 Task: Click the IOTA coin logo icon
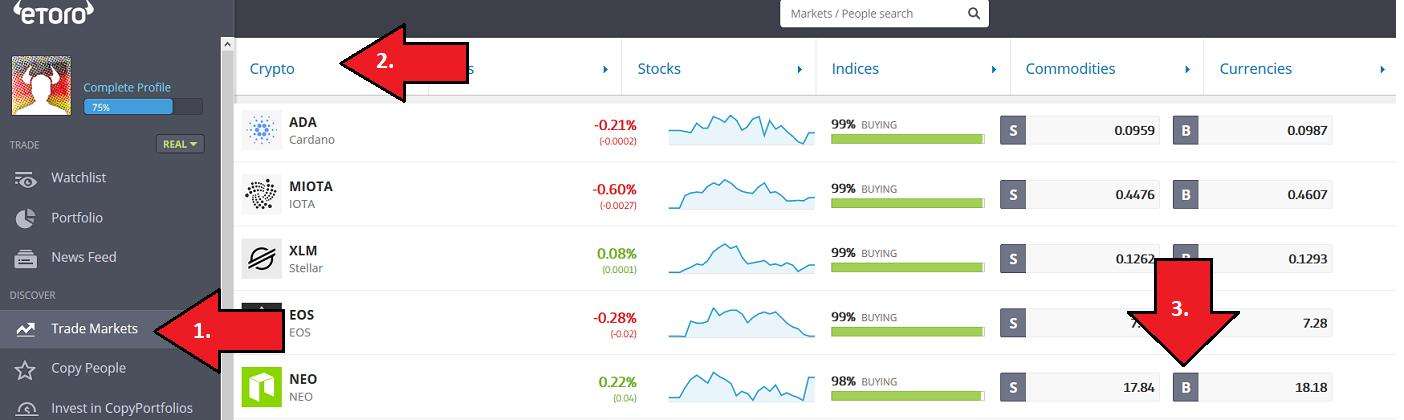coord(262,194)
